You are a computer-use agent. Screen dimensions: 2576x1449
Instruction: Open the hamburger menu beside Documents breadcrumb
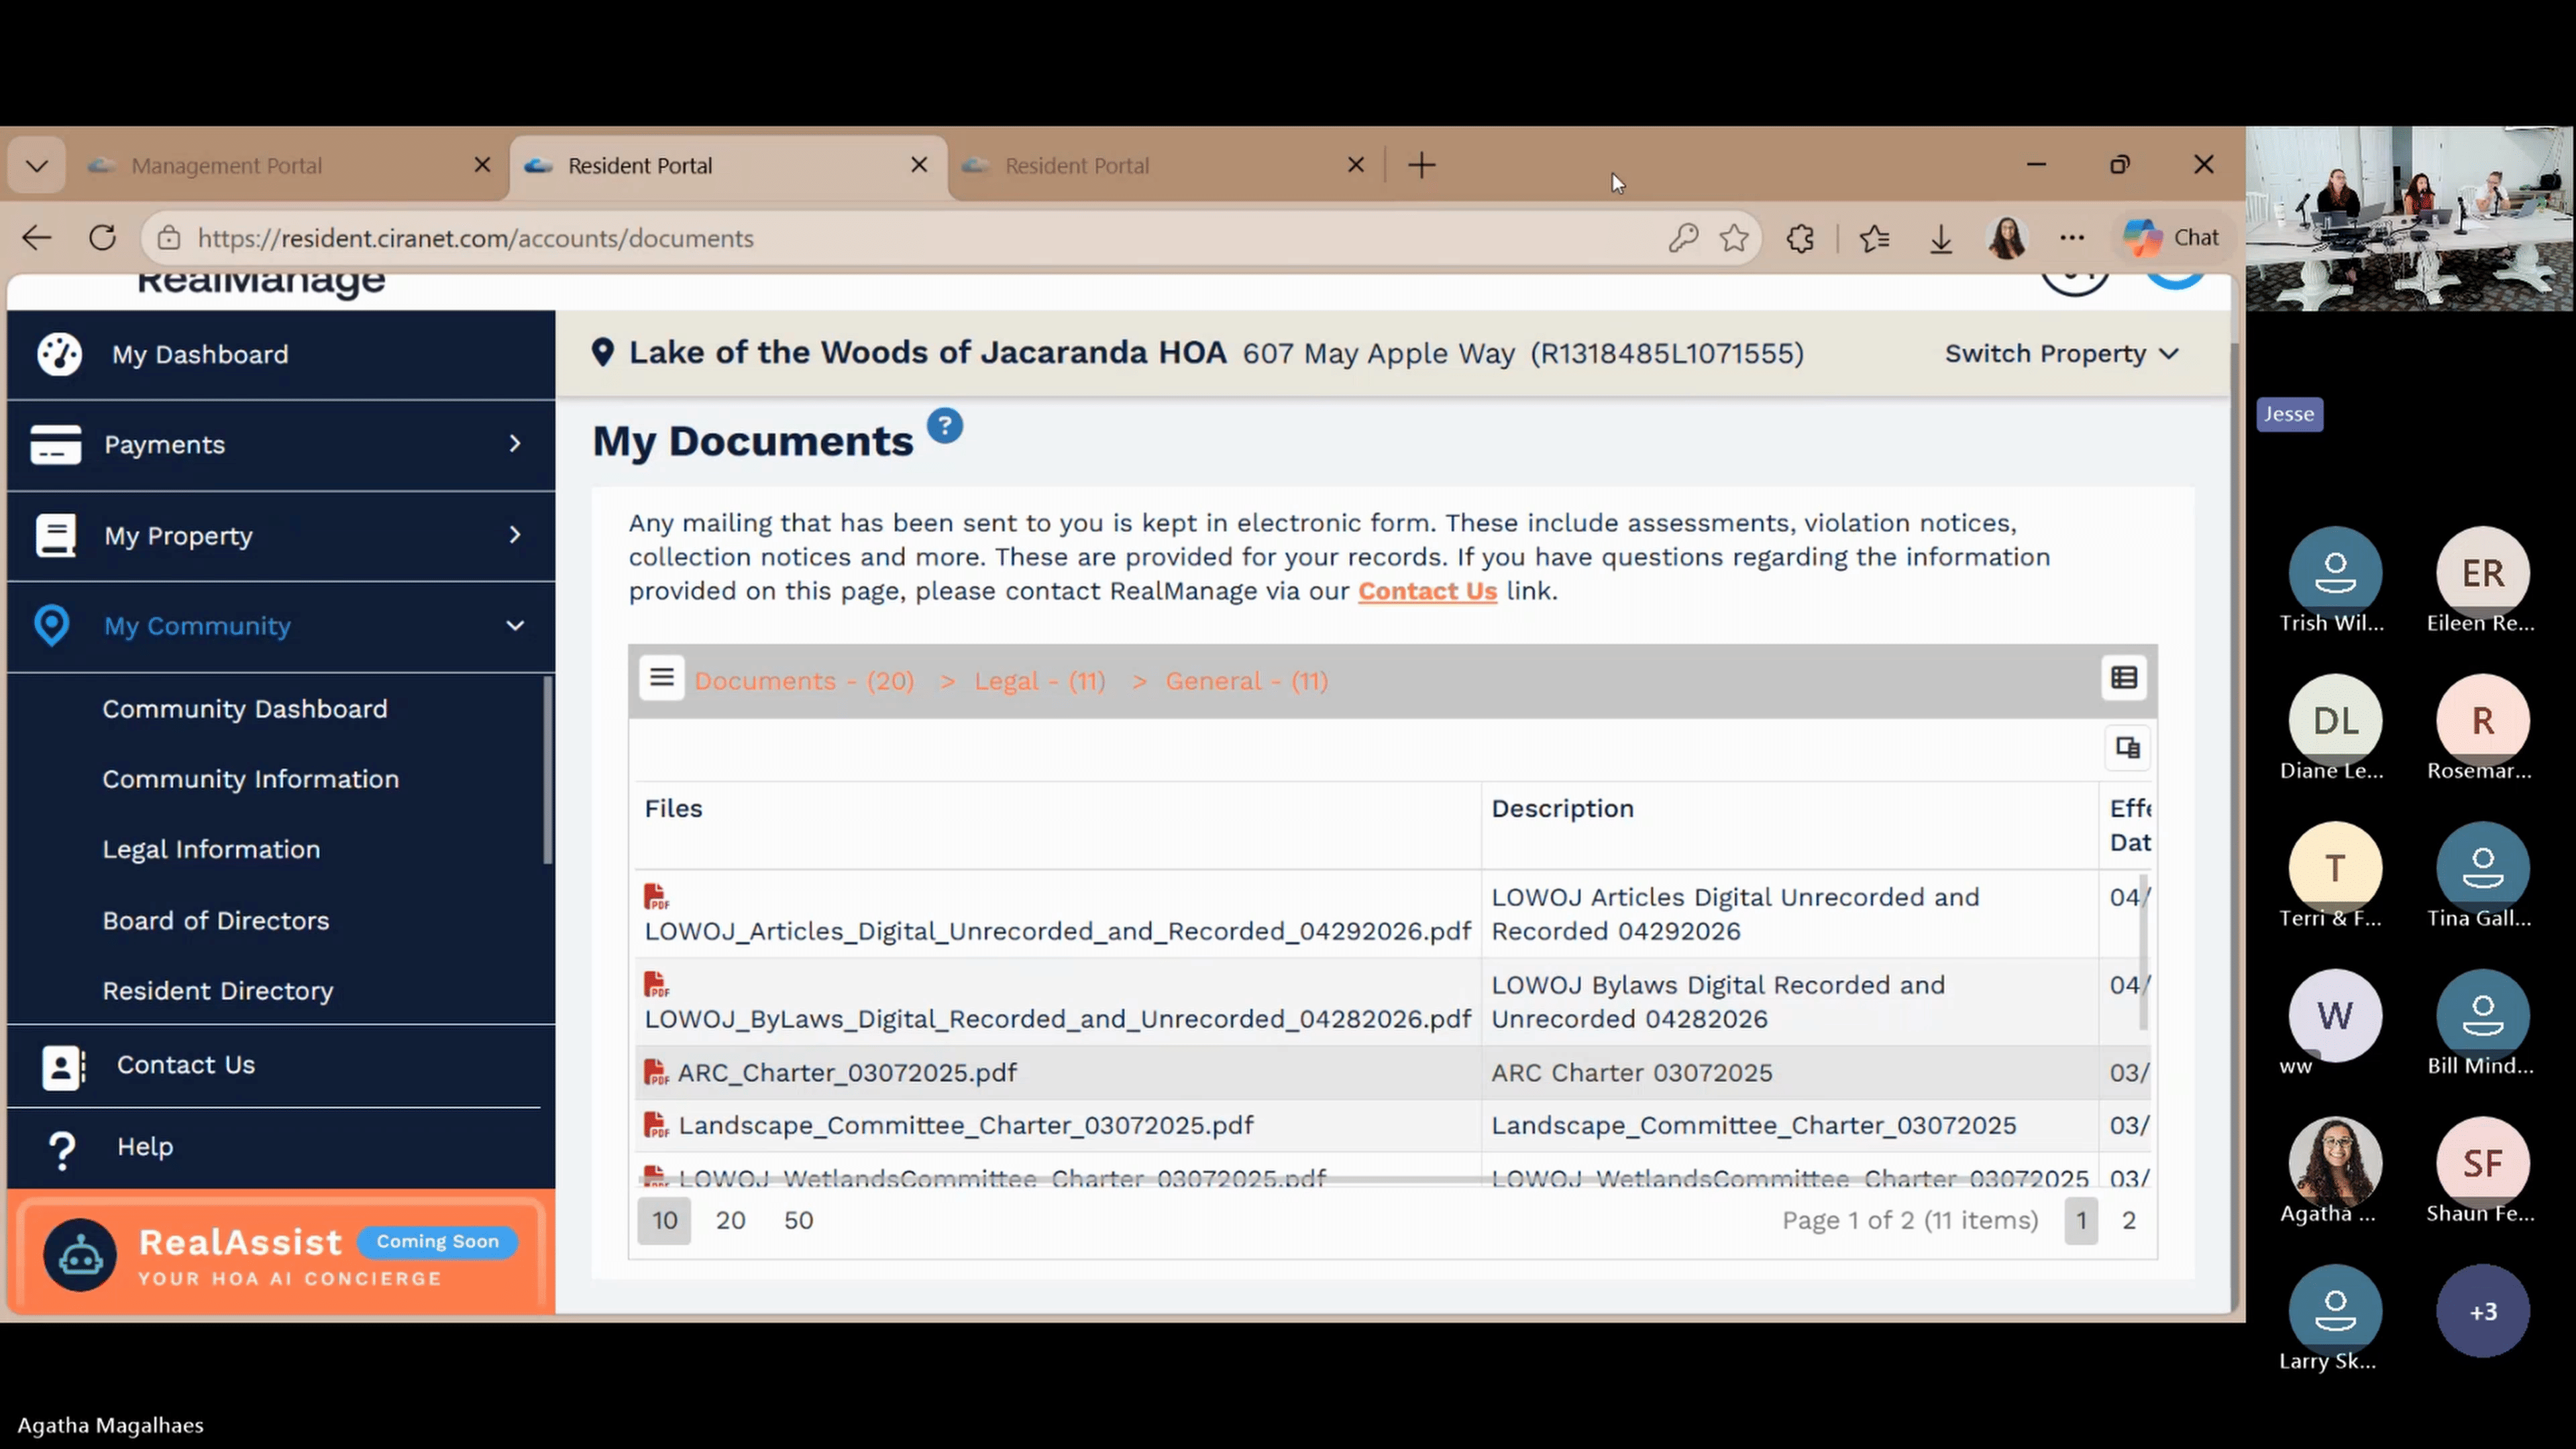pos(661,678)
